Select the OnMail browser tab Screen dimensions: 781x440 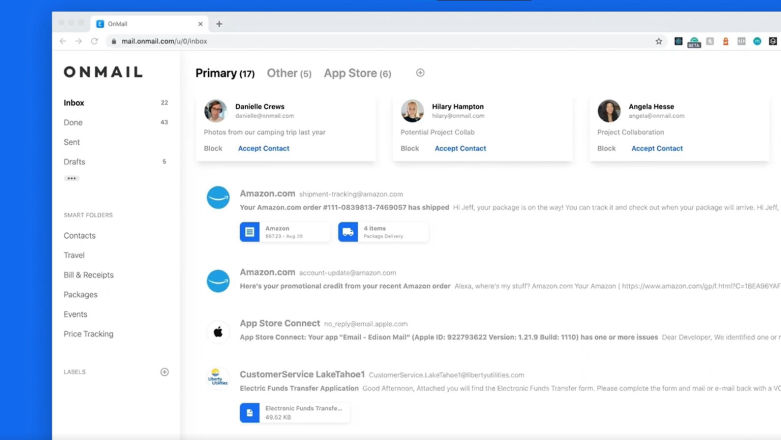click(x=148, y=24)
